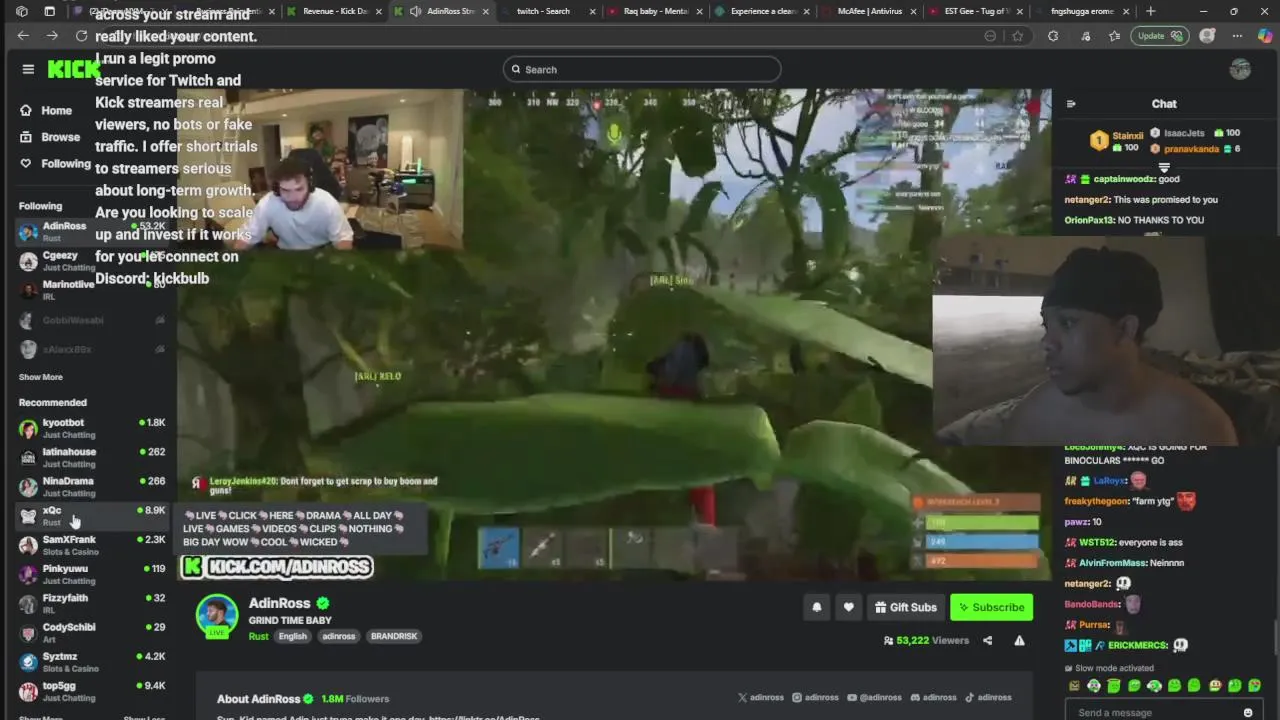Open Cgeezy channel in Following list
1280x720 pixels.
[92, 261]
